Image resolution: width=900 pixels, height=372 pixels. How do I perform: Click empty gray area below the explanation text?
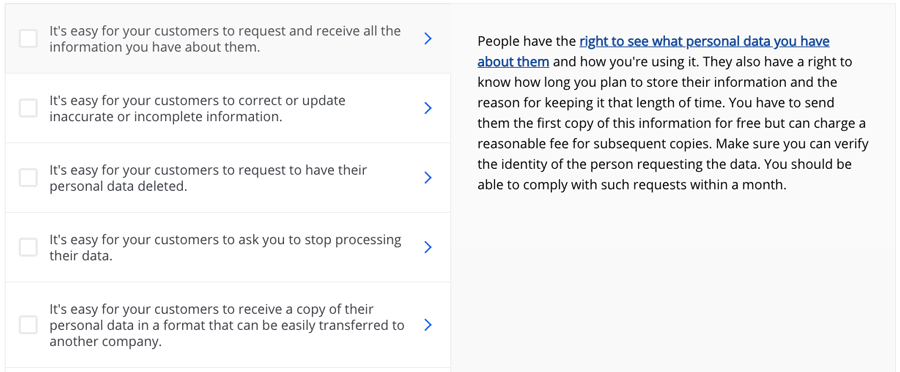tap(674, 287)
